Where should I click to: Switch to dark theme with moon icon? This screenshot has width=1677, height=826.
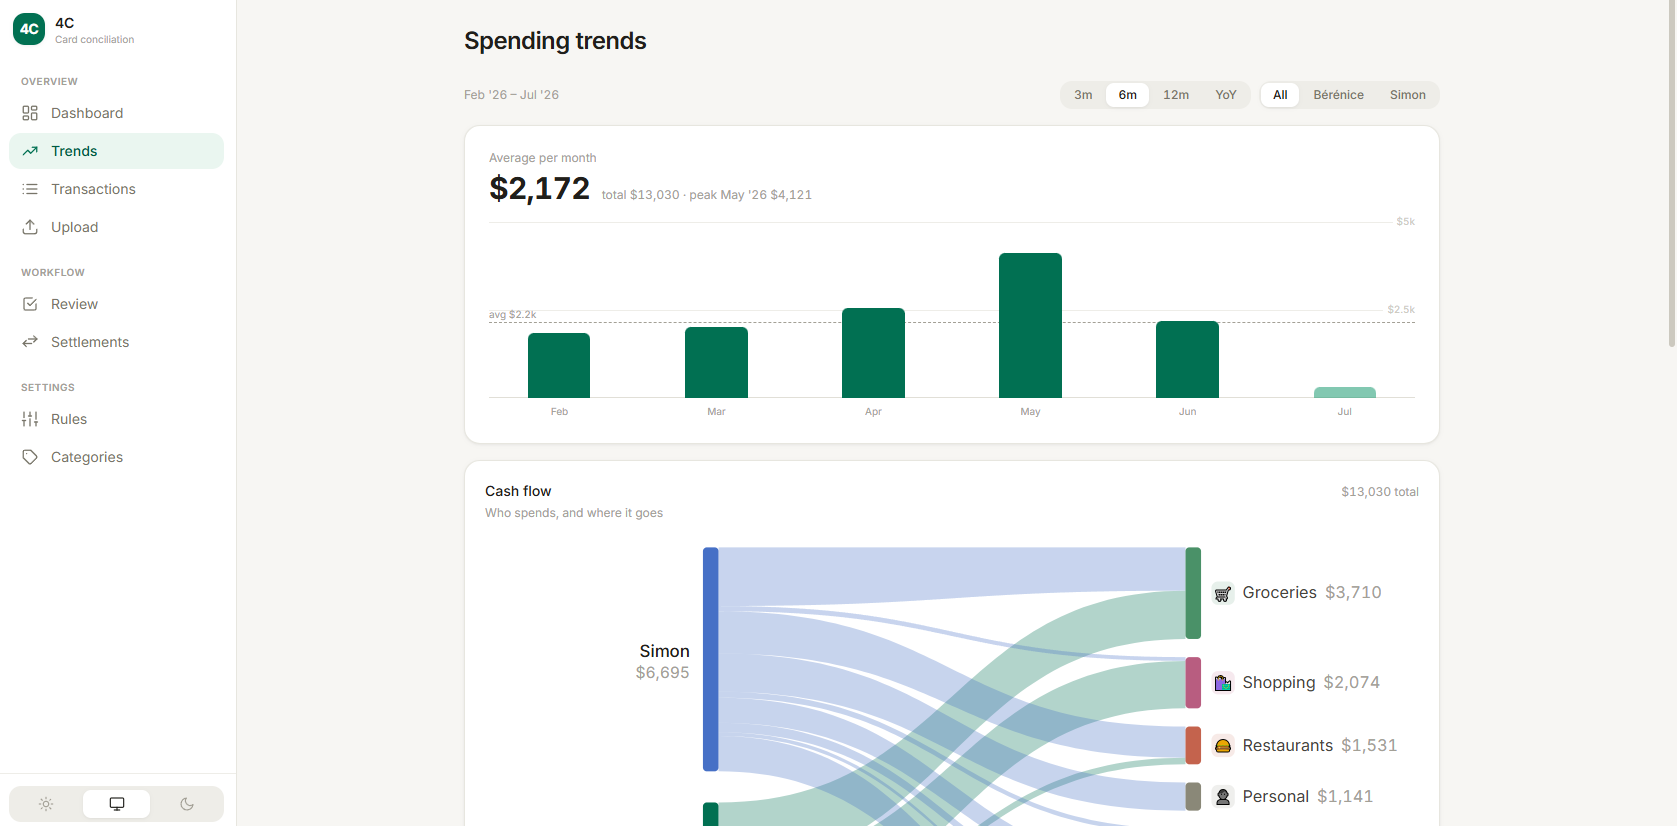click(x=187, y=804)
